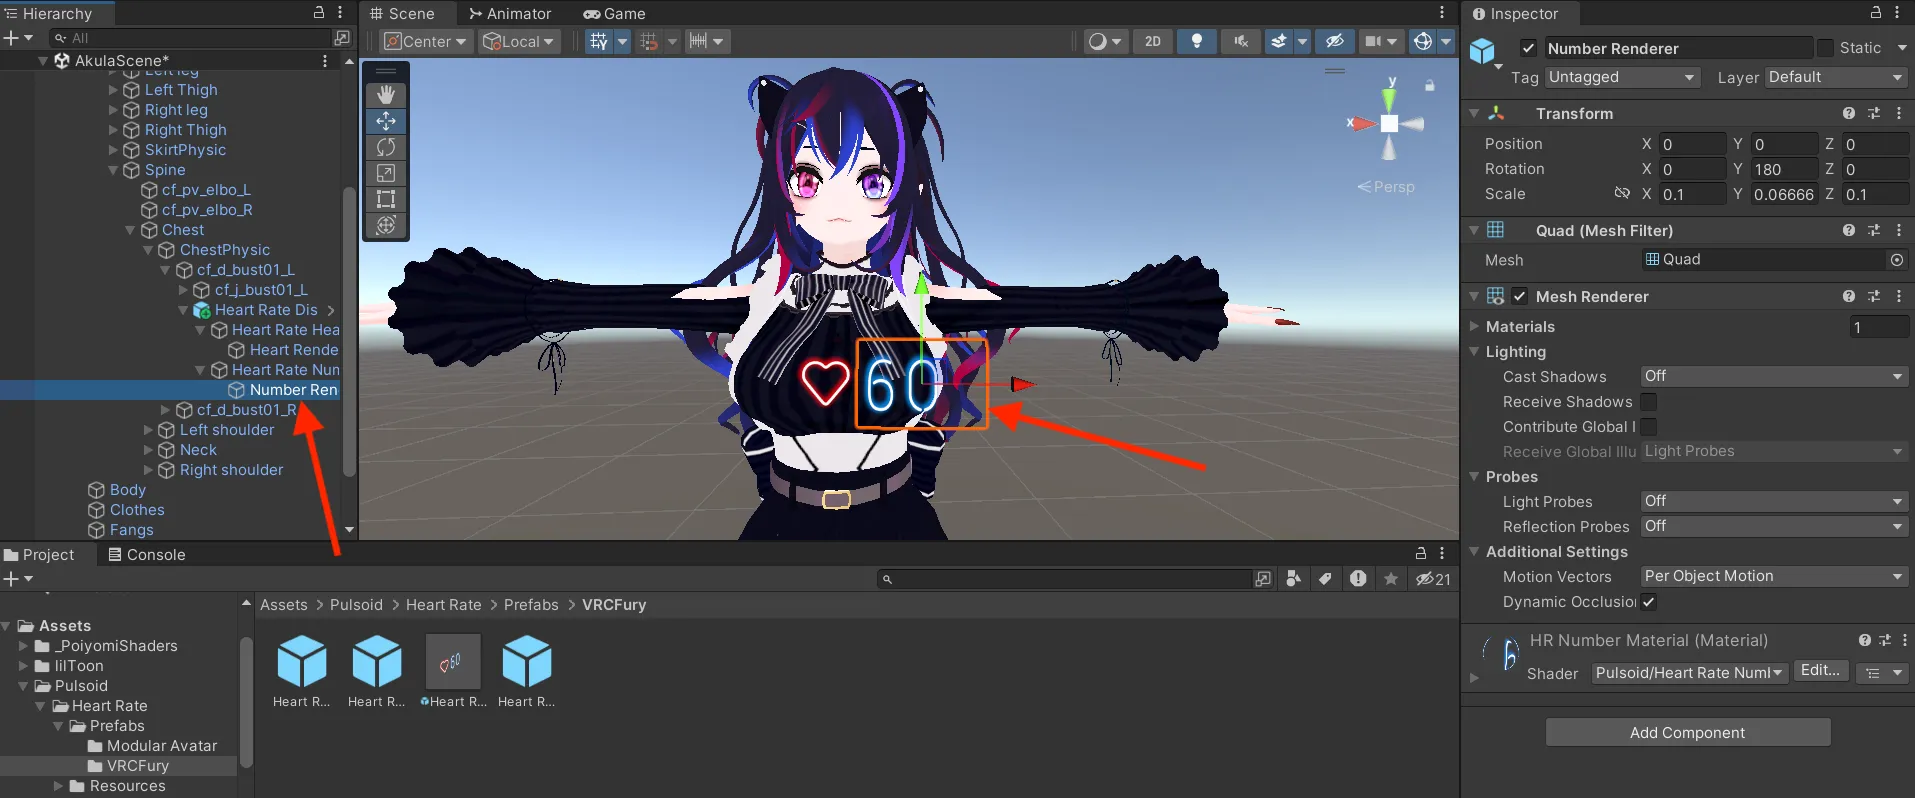
Task: Switch to the Game tab
Action: (615, 14)
